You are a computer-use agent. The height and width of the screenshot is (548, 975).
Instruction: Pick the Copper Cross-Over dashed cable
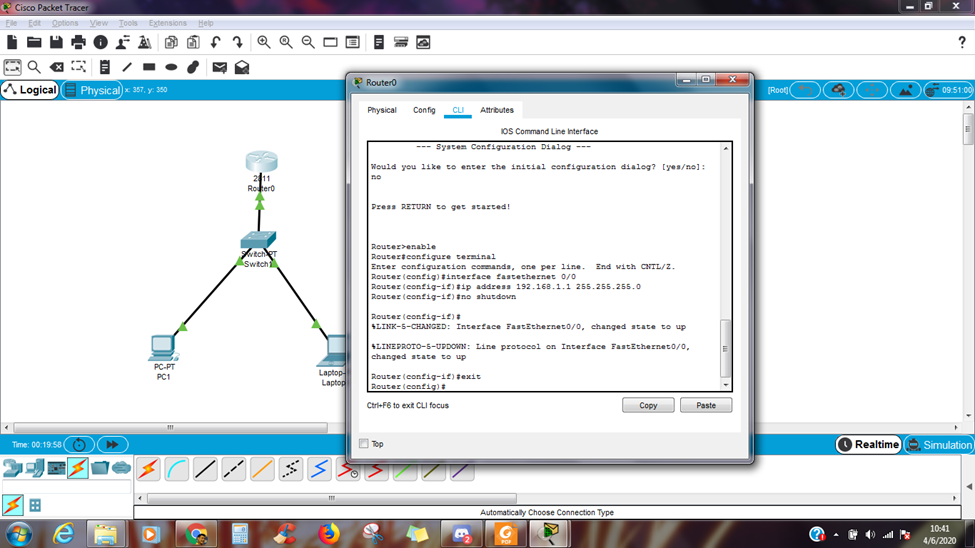tap(234, 470)
